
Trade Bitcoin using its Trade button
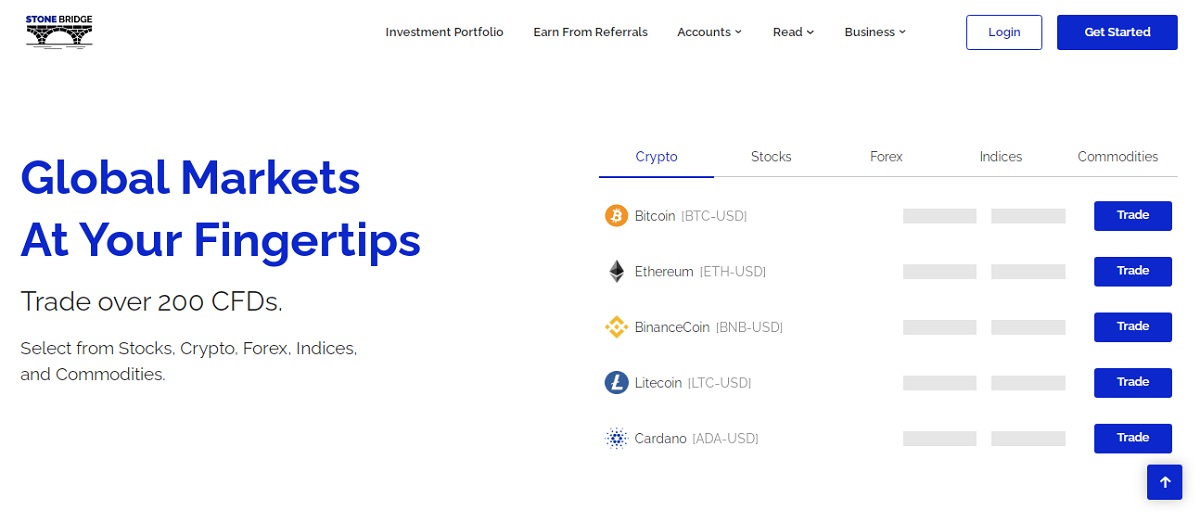click(x=1133, y=215)
